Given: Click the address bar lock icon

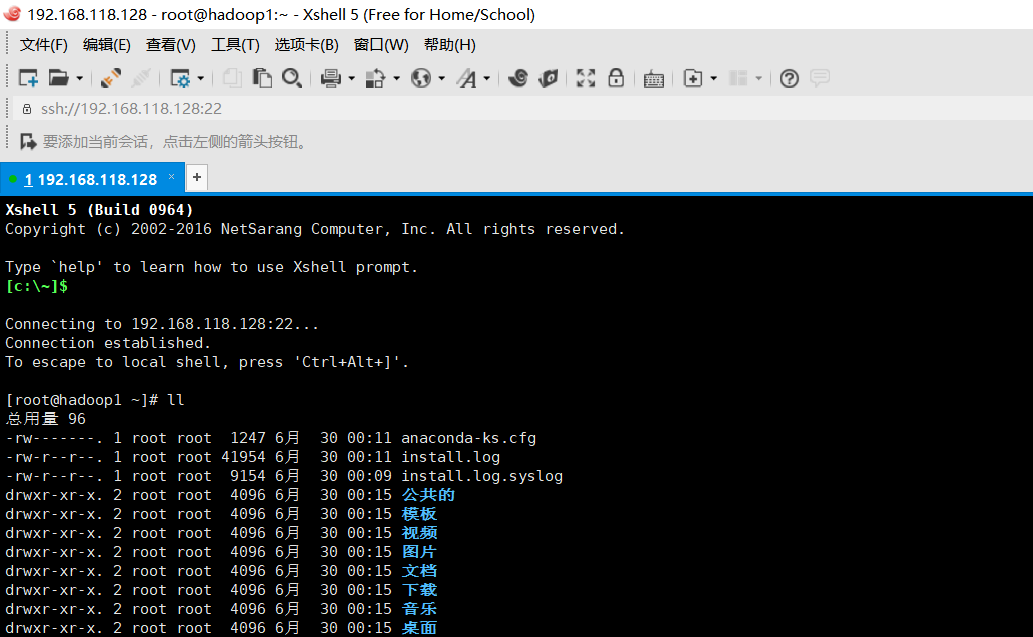Looking at the screenshot, I should point(27,109).
